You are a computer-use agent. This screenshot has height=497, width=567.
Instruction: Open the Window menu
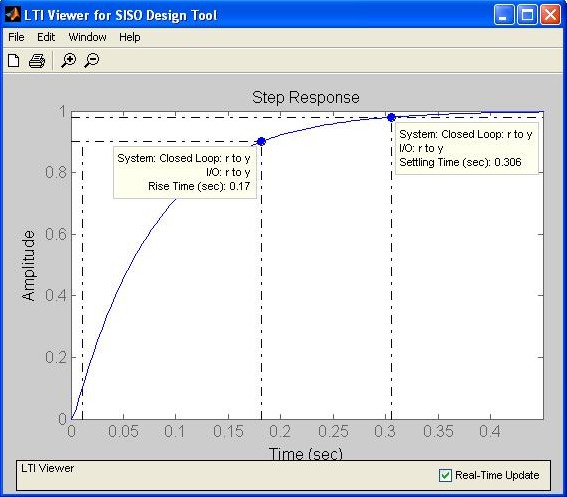click(x=88, y=37)
